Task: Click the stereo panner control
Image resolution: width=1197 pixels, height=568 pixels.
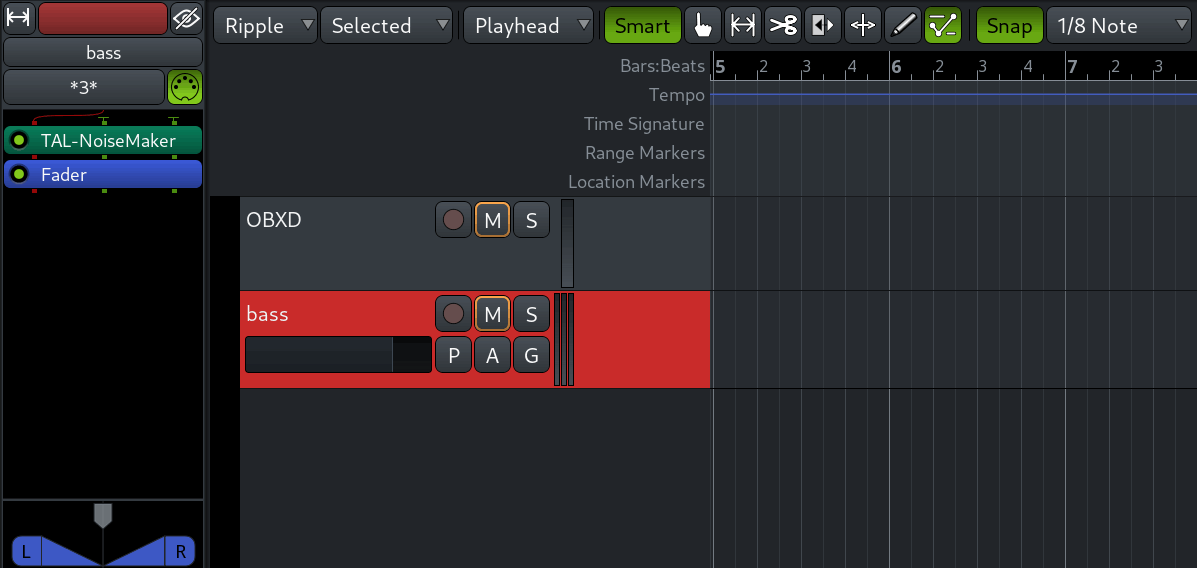Action: [x=103, y=542]
